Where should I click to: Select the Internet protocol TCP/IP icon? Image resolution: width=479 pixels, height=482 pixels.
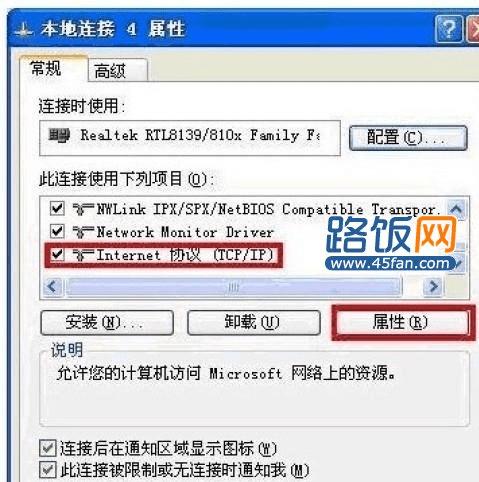pyautogui.click(x=83, y=255)
